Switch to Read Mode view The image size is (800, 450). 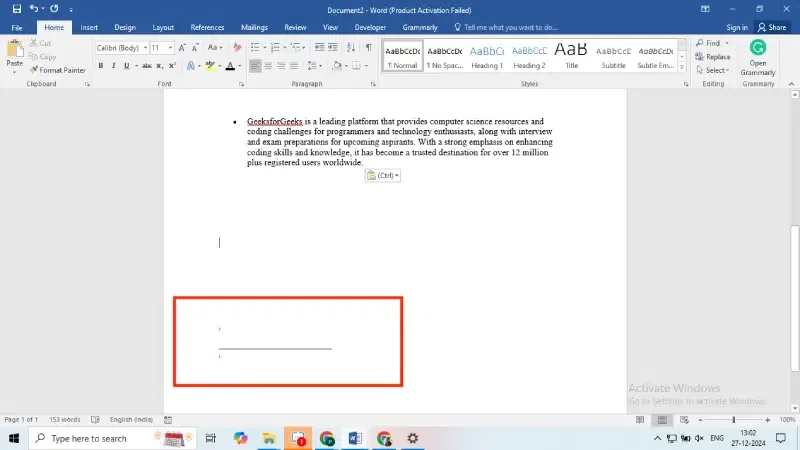pyautogui.click(x=640, y=419)
